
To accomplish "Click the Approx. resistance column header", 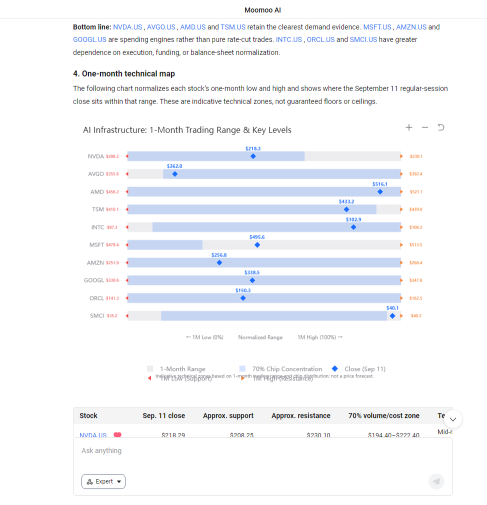I will 301,416.
